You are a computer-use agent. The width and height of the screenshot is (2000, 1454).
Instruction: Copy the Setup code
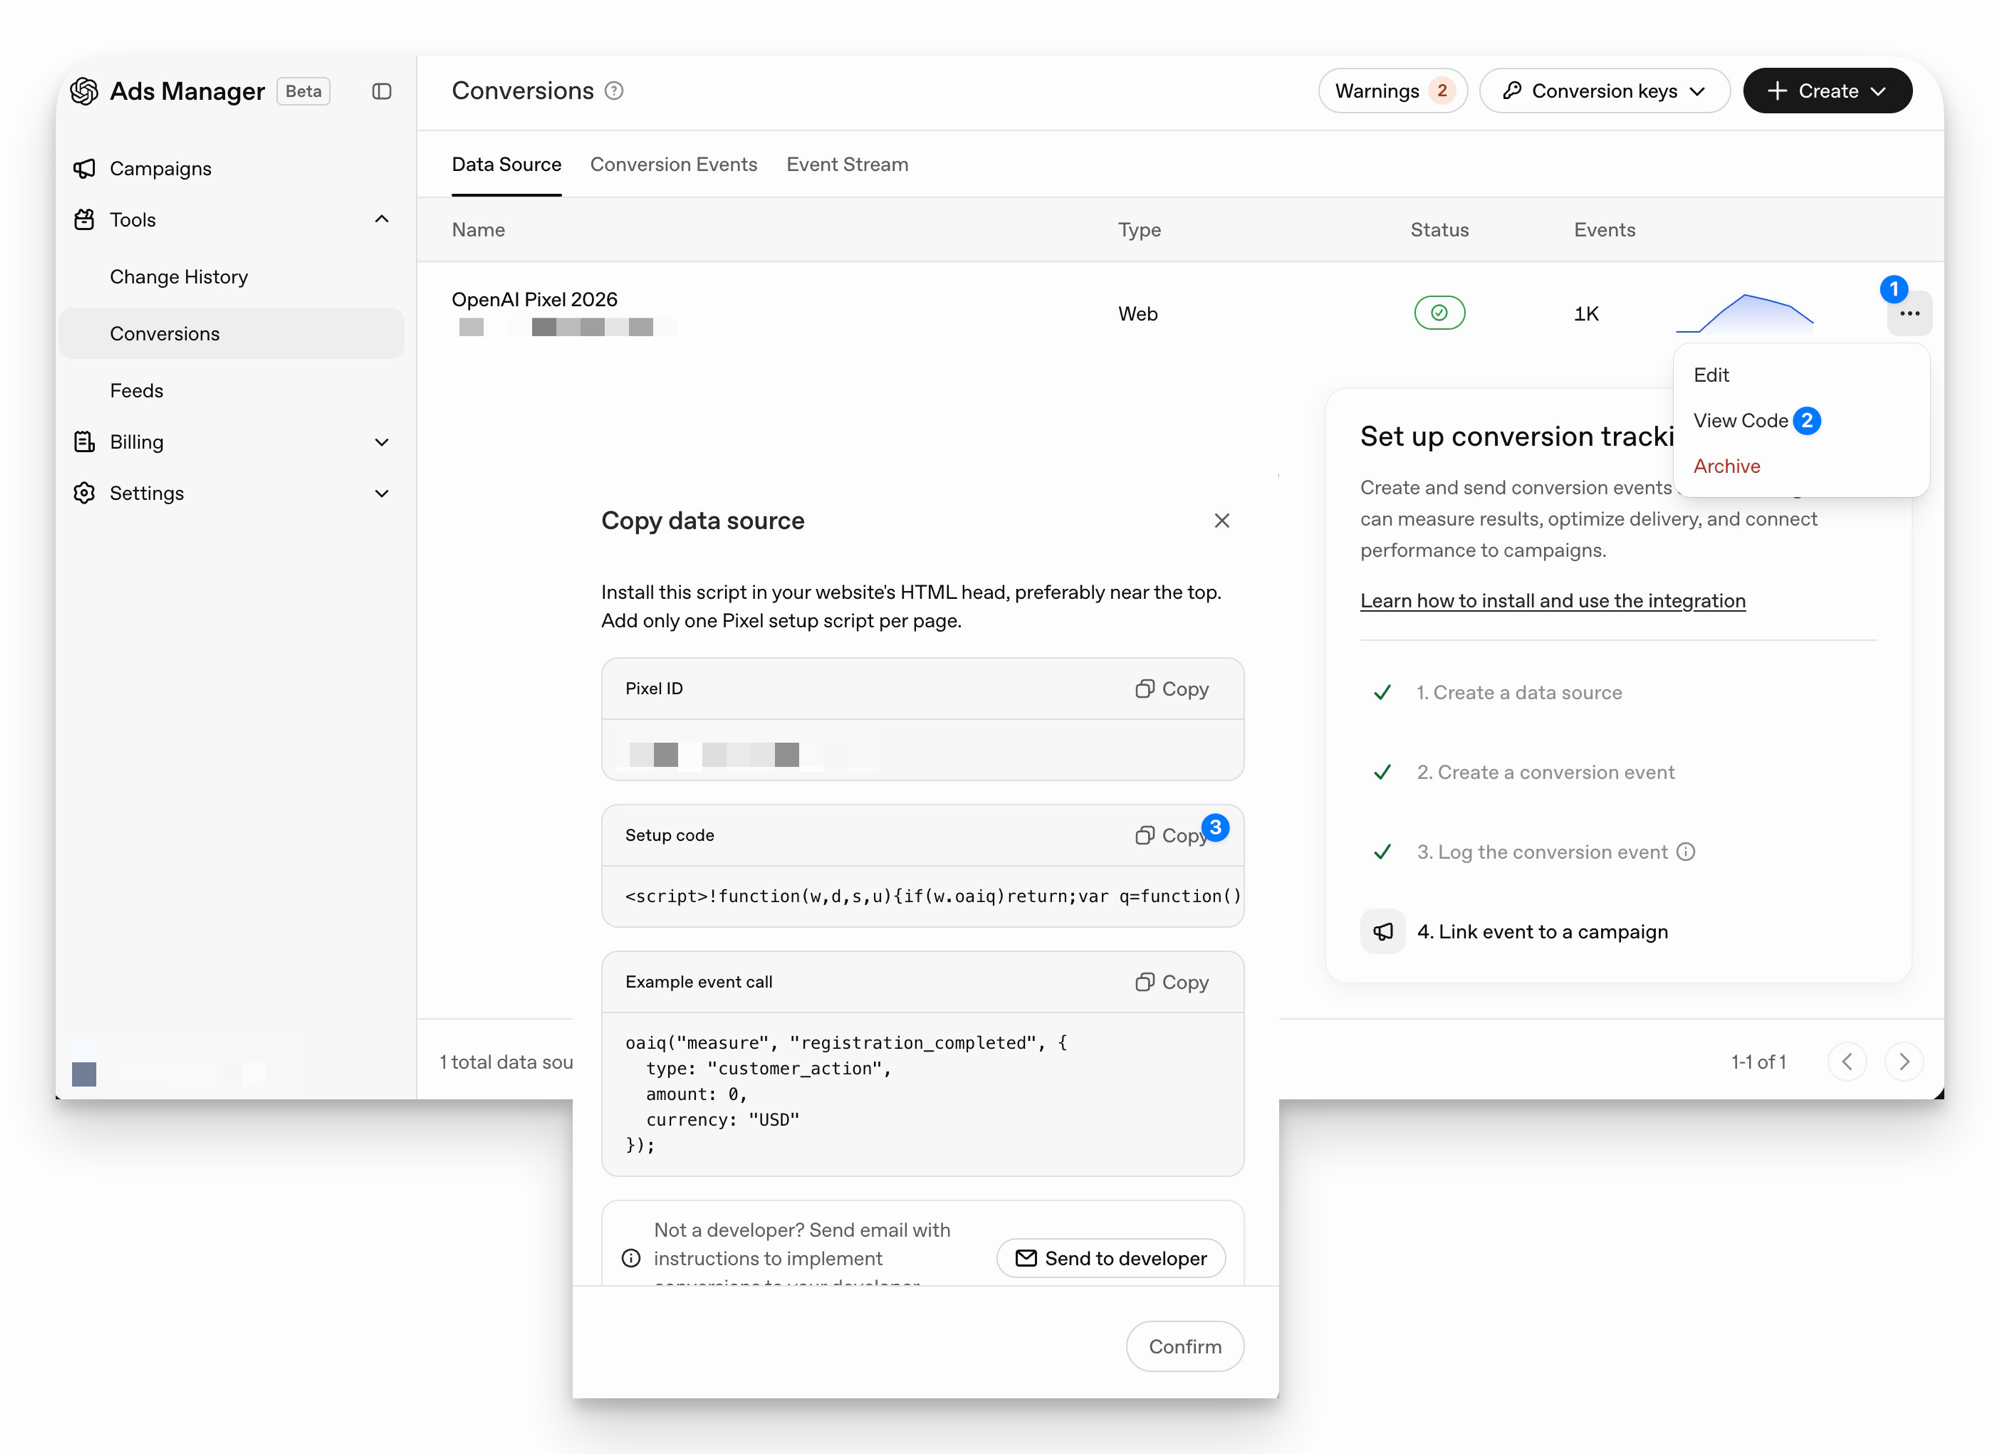[1170, 835]
